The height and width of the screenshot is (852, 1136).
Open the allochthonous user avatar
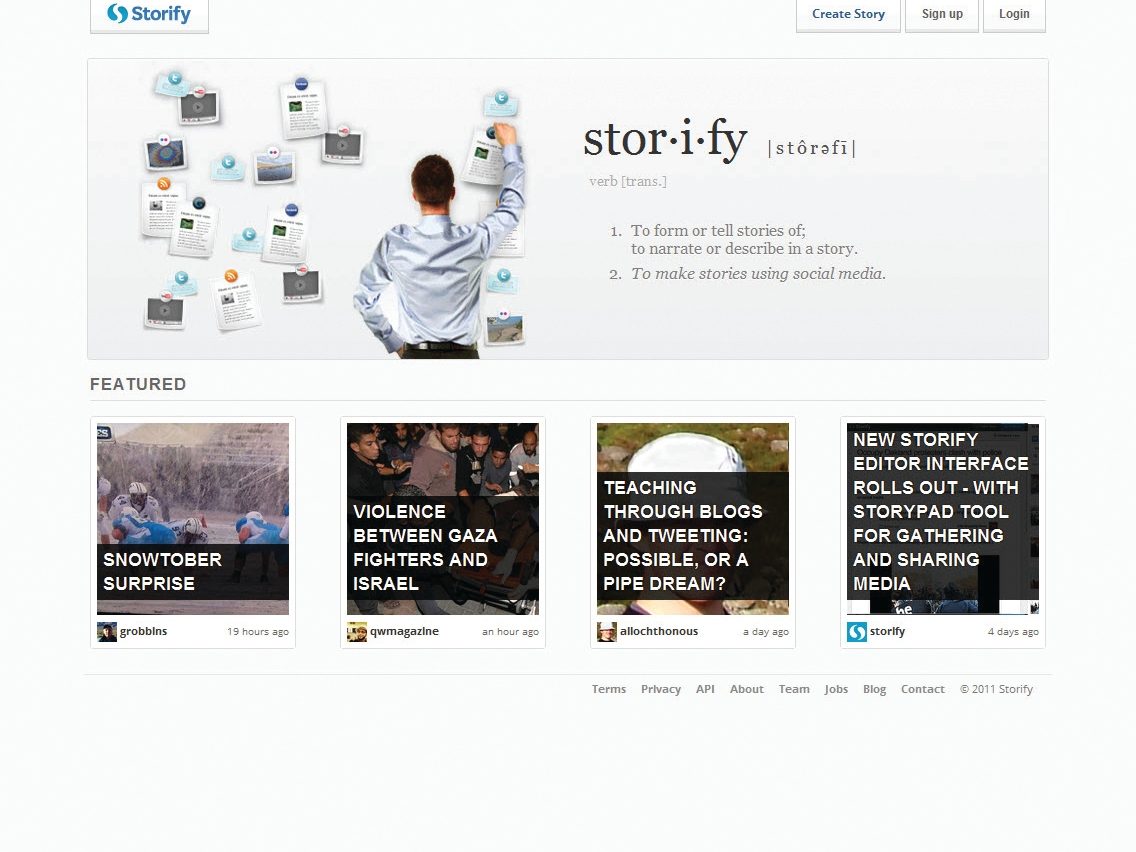[x=606, y=632]
